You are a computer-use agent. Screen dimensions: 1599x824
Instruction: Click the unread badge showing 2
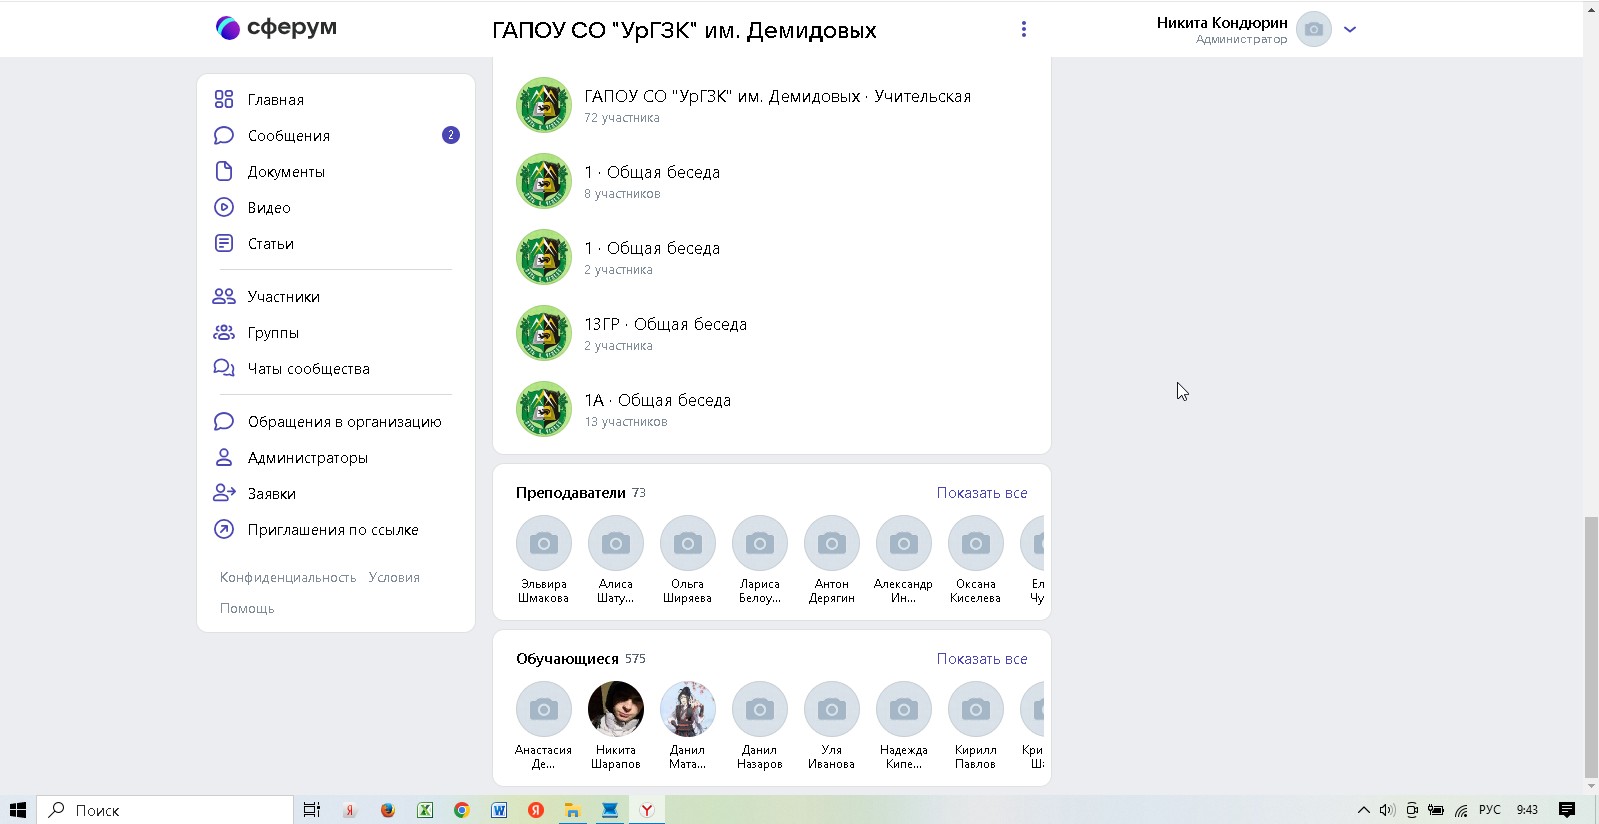click(451, 135)
